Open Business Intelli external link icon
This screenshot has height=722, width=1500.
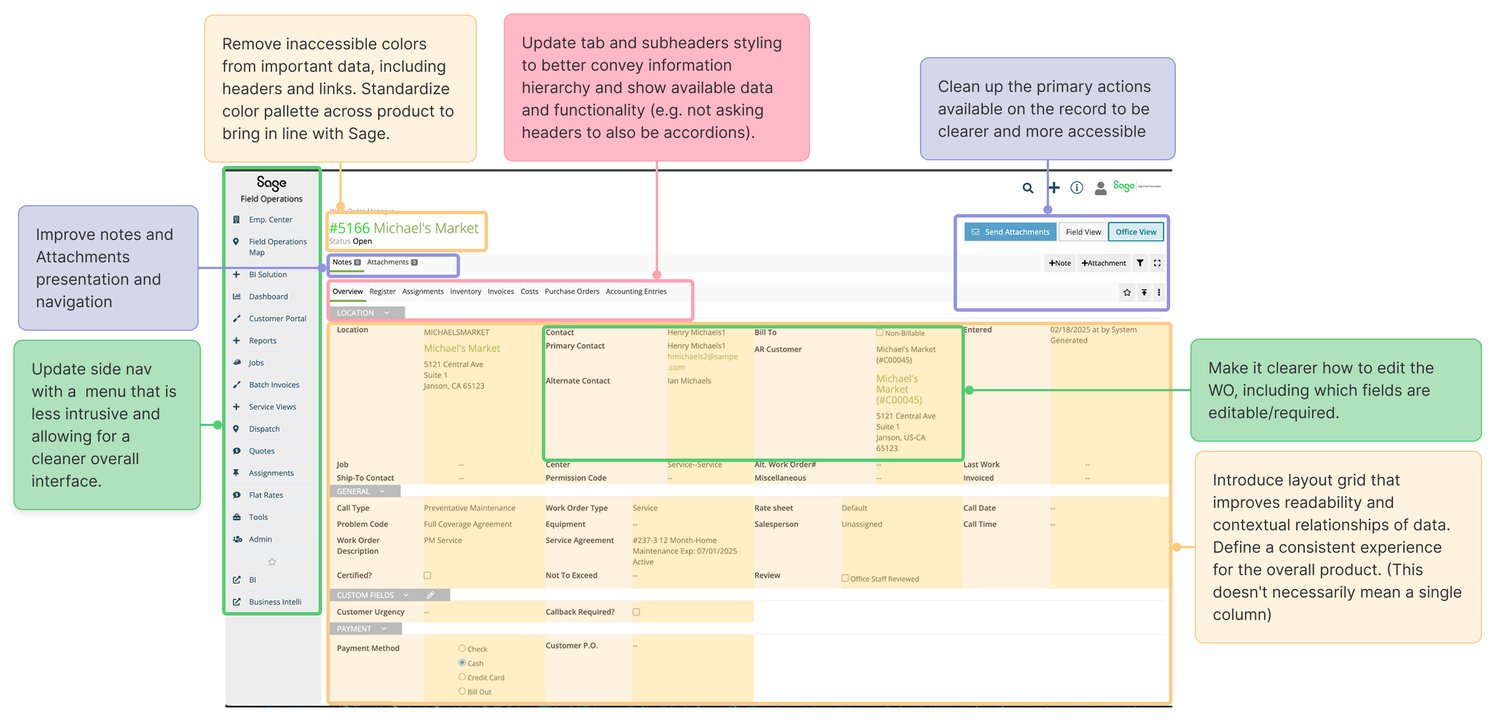point(236,602)
